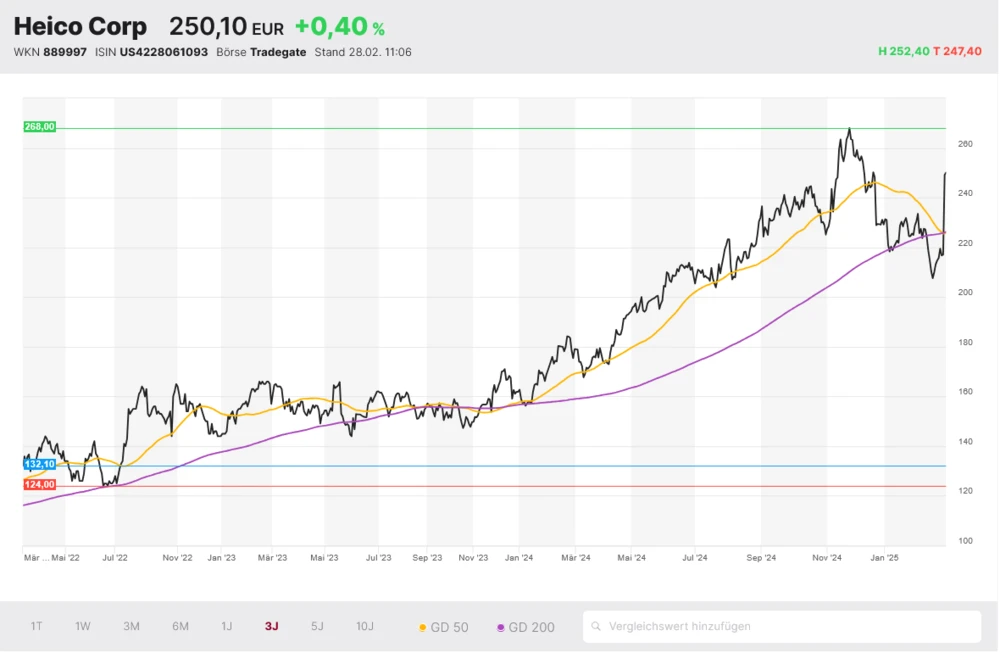Click the search magnifier icon

597,627
